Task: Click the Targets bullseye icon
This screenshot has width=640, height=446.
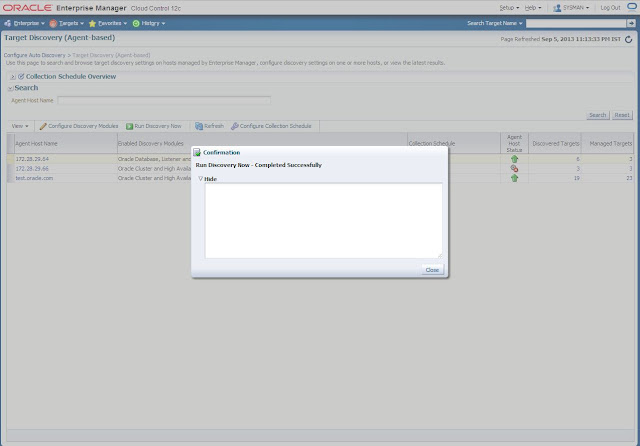Action: [x=53, y=24]
